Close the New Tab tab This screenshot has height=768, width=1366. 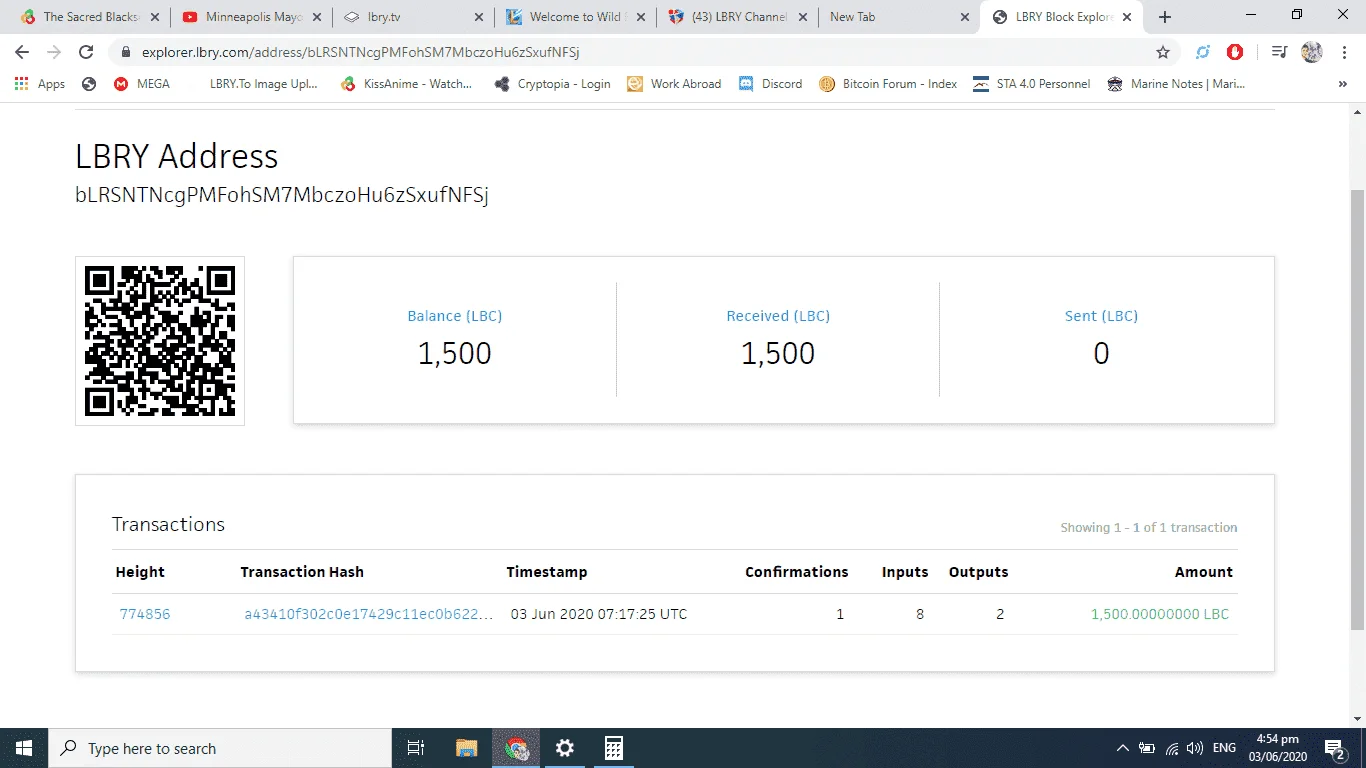click(x=965, y=17)
